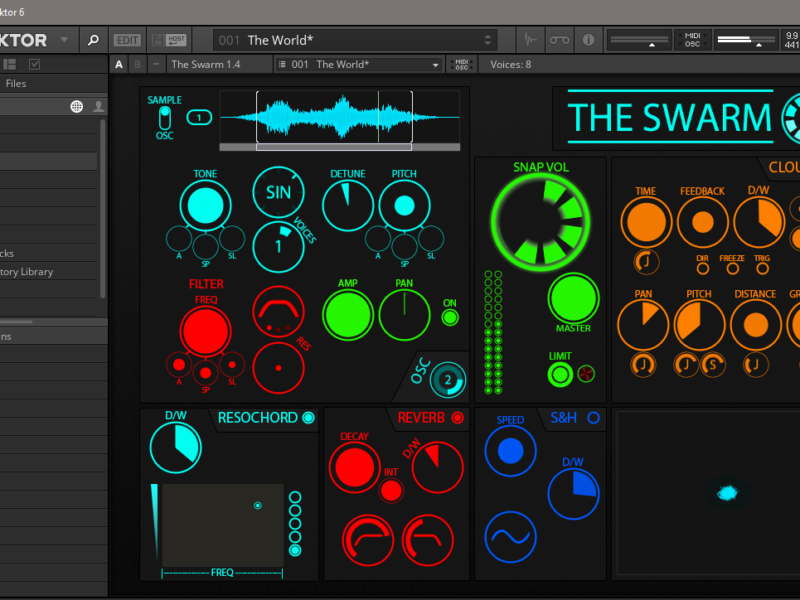Viewport: 800px width, 600px height.
Task: Turn off the REVERB power toggle
Action: [x=458, y=418]
